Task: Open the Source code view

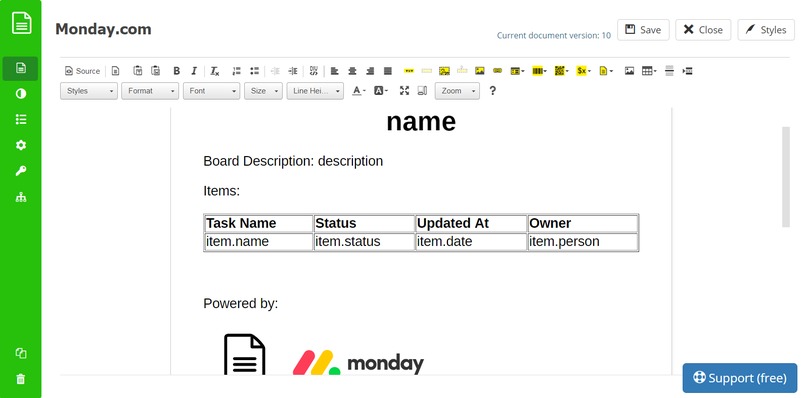Action: (x=82, y=71)
